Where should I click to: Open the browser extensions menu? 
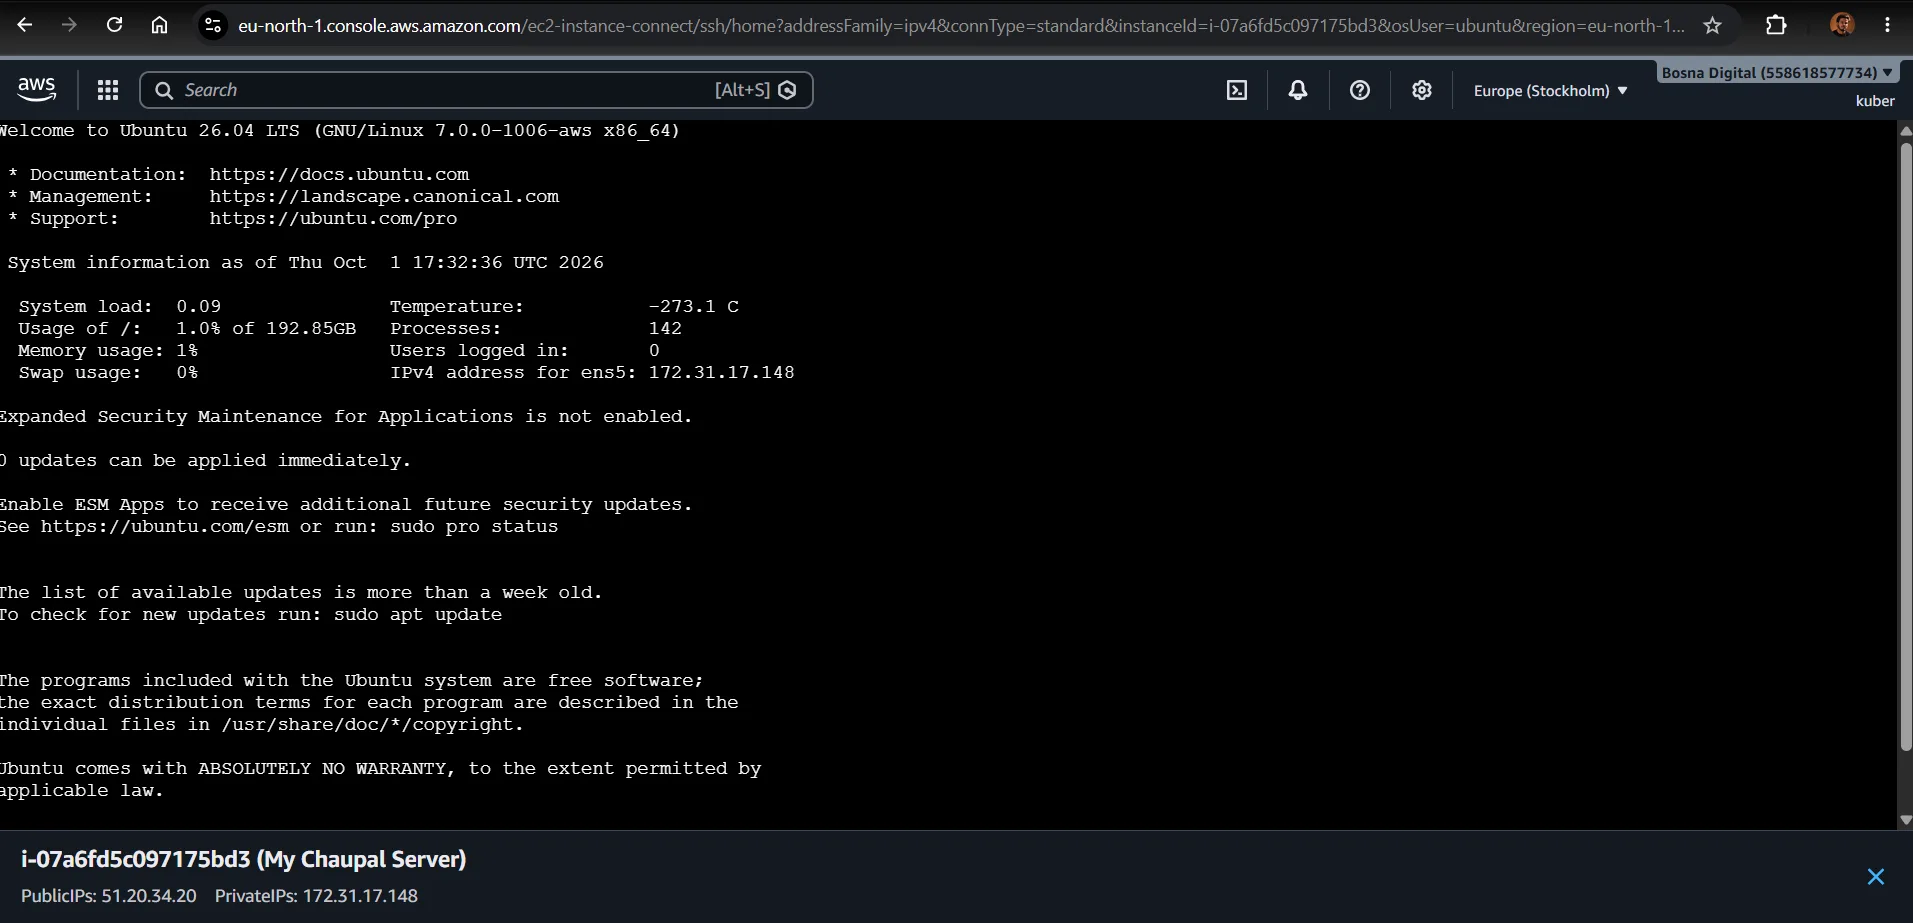1777,25
